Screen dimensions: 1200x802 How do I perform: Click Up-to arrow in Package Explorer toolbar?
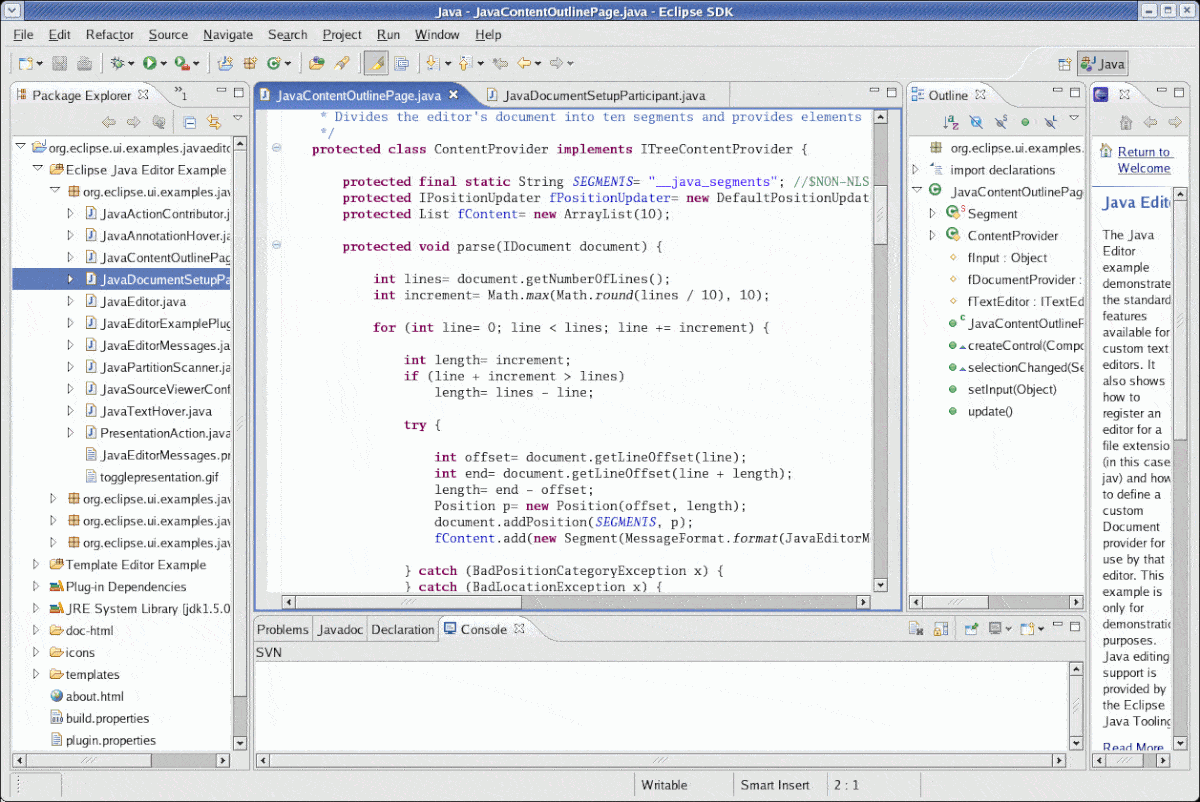[x=159, y=122]
